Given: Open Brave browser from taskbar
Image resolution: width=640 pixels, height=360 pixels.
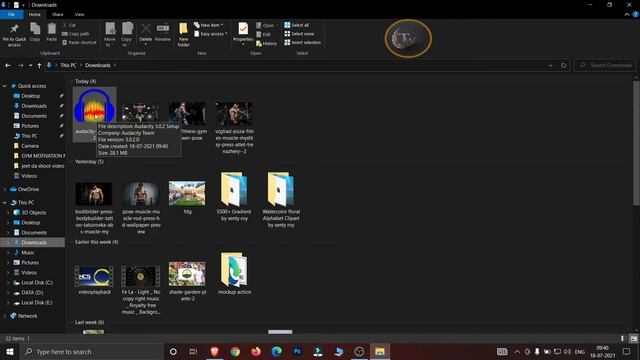Looking at the screenshot, I should pos(214,351).
